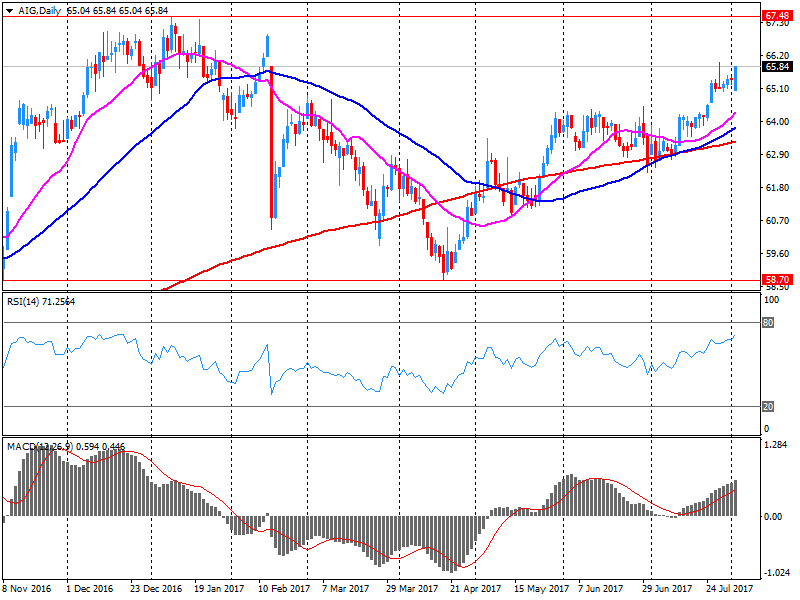Image resolution: width=800 pixels, height=600 pixels.
Task: Click the 8 Nov 2016 date label
Action: (27, 589)
